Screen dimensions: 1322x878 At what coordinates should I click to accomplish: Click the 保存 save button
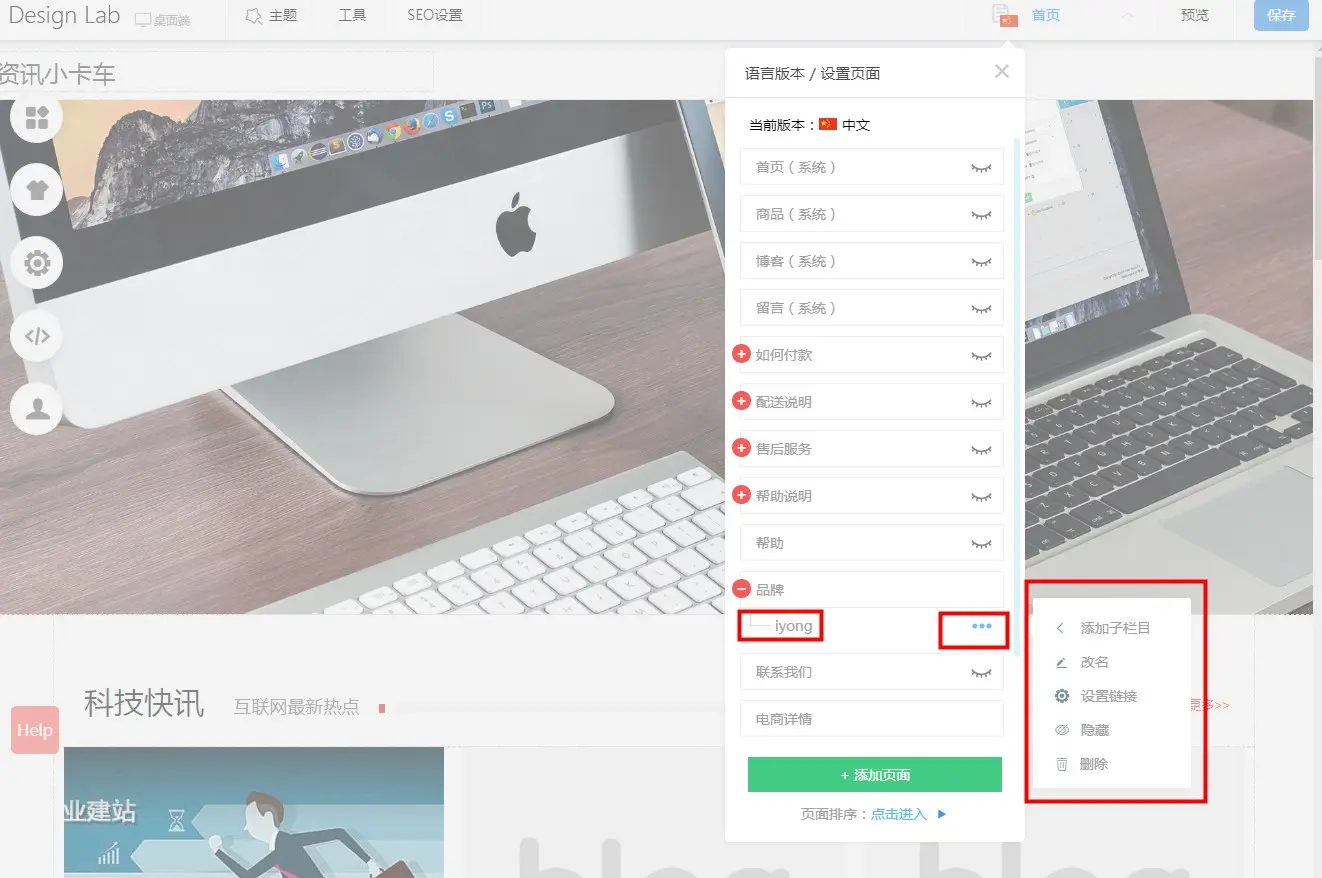[x=1280, y=15]
